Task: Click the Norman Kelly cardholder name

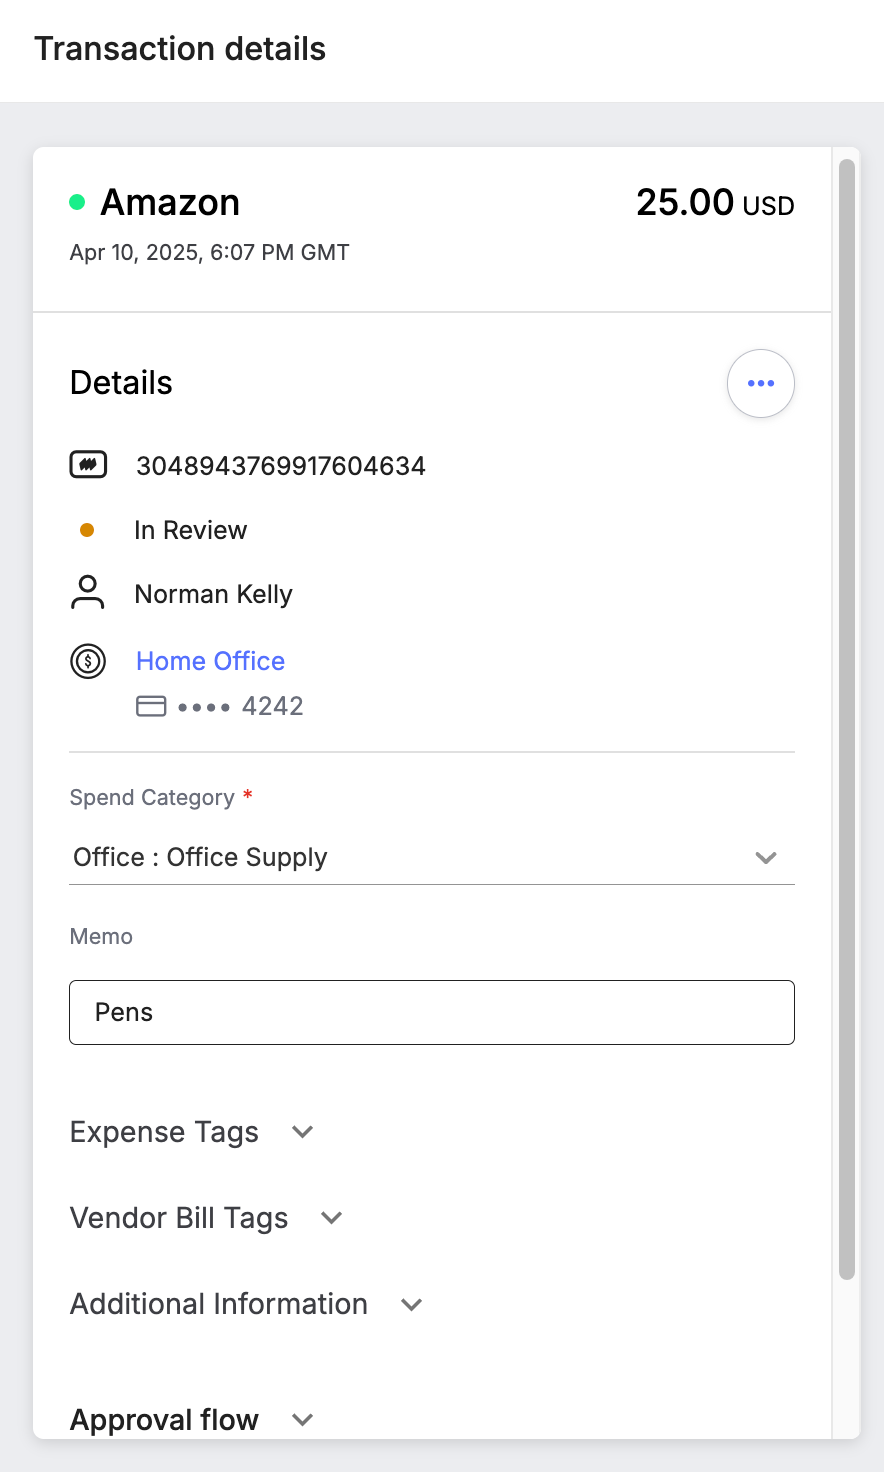Action: click(x=214, y=594)
